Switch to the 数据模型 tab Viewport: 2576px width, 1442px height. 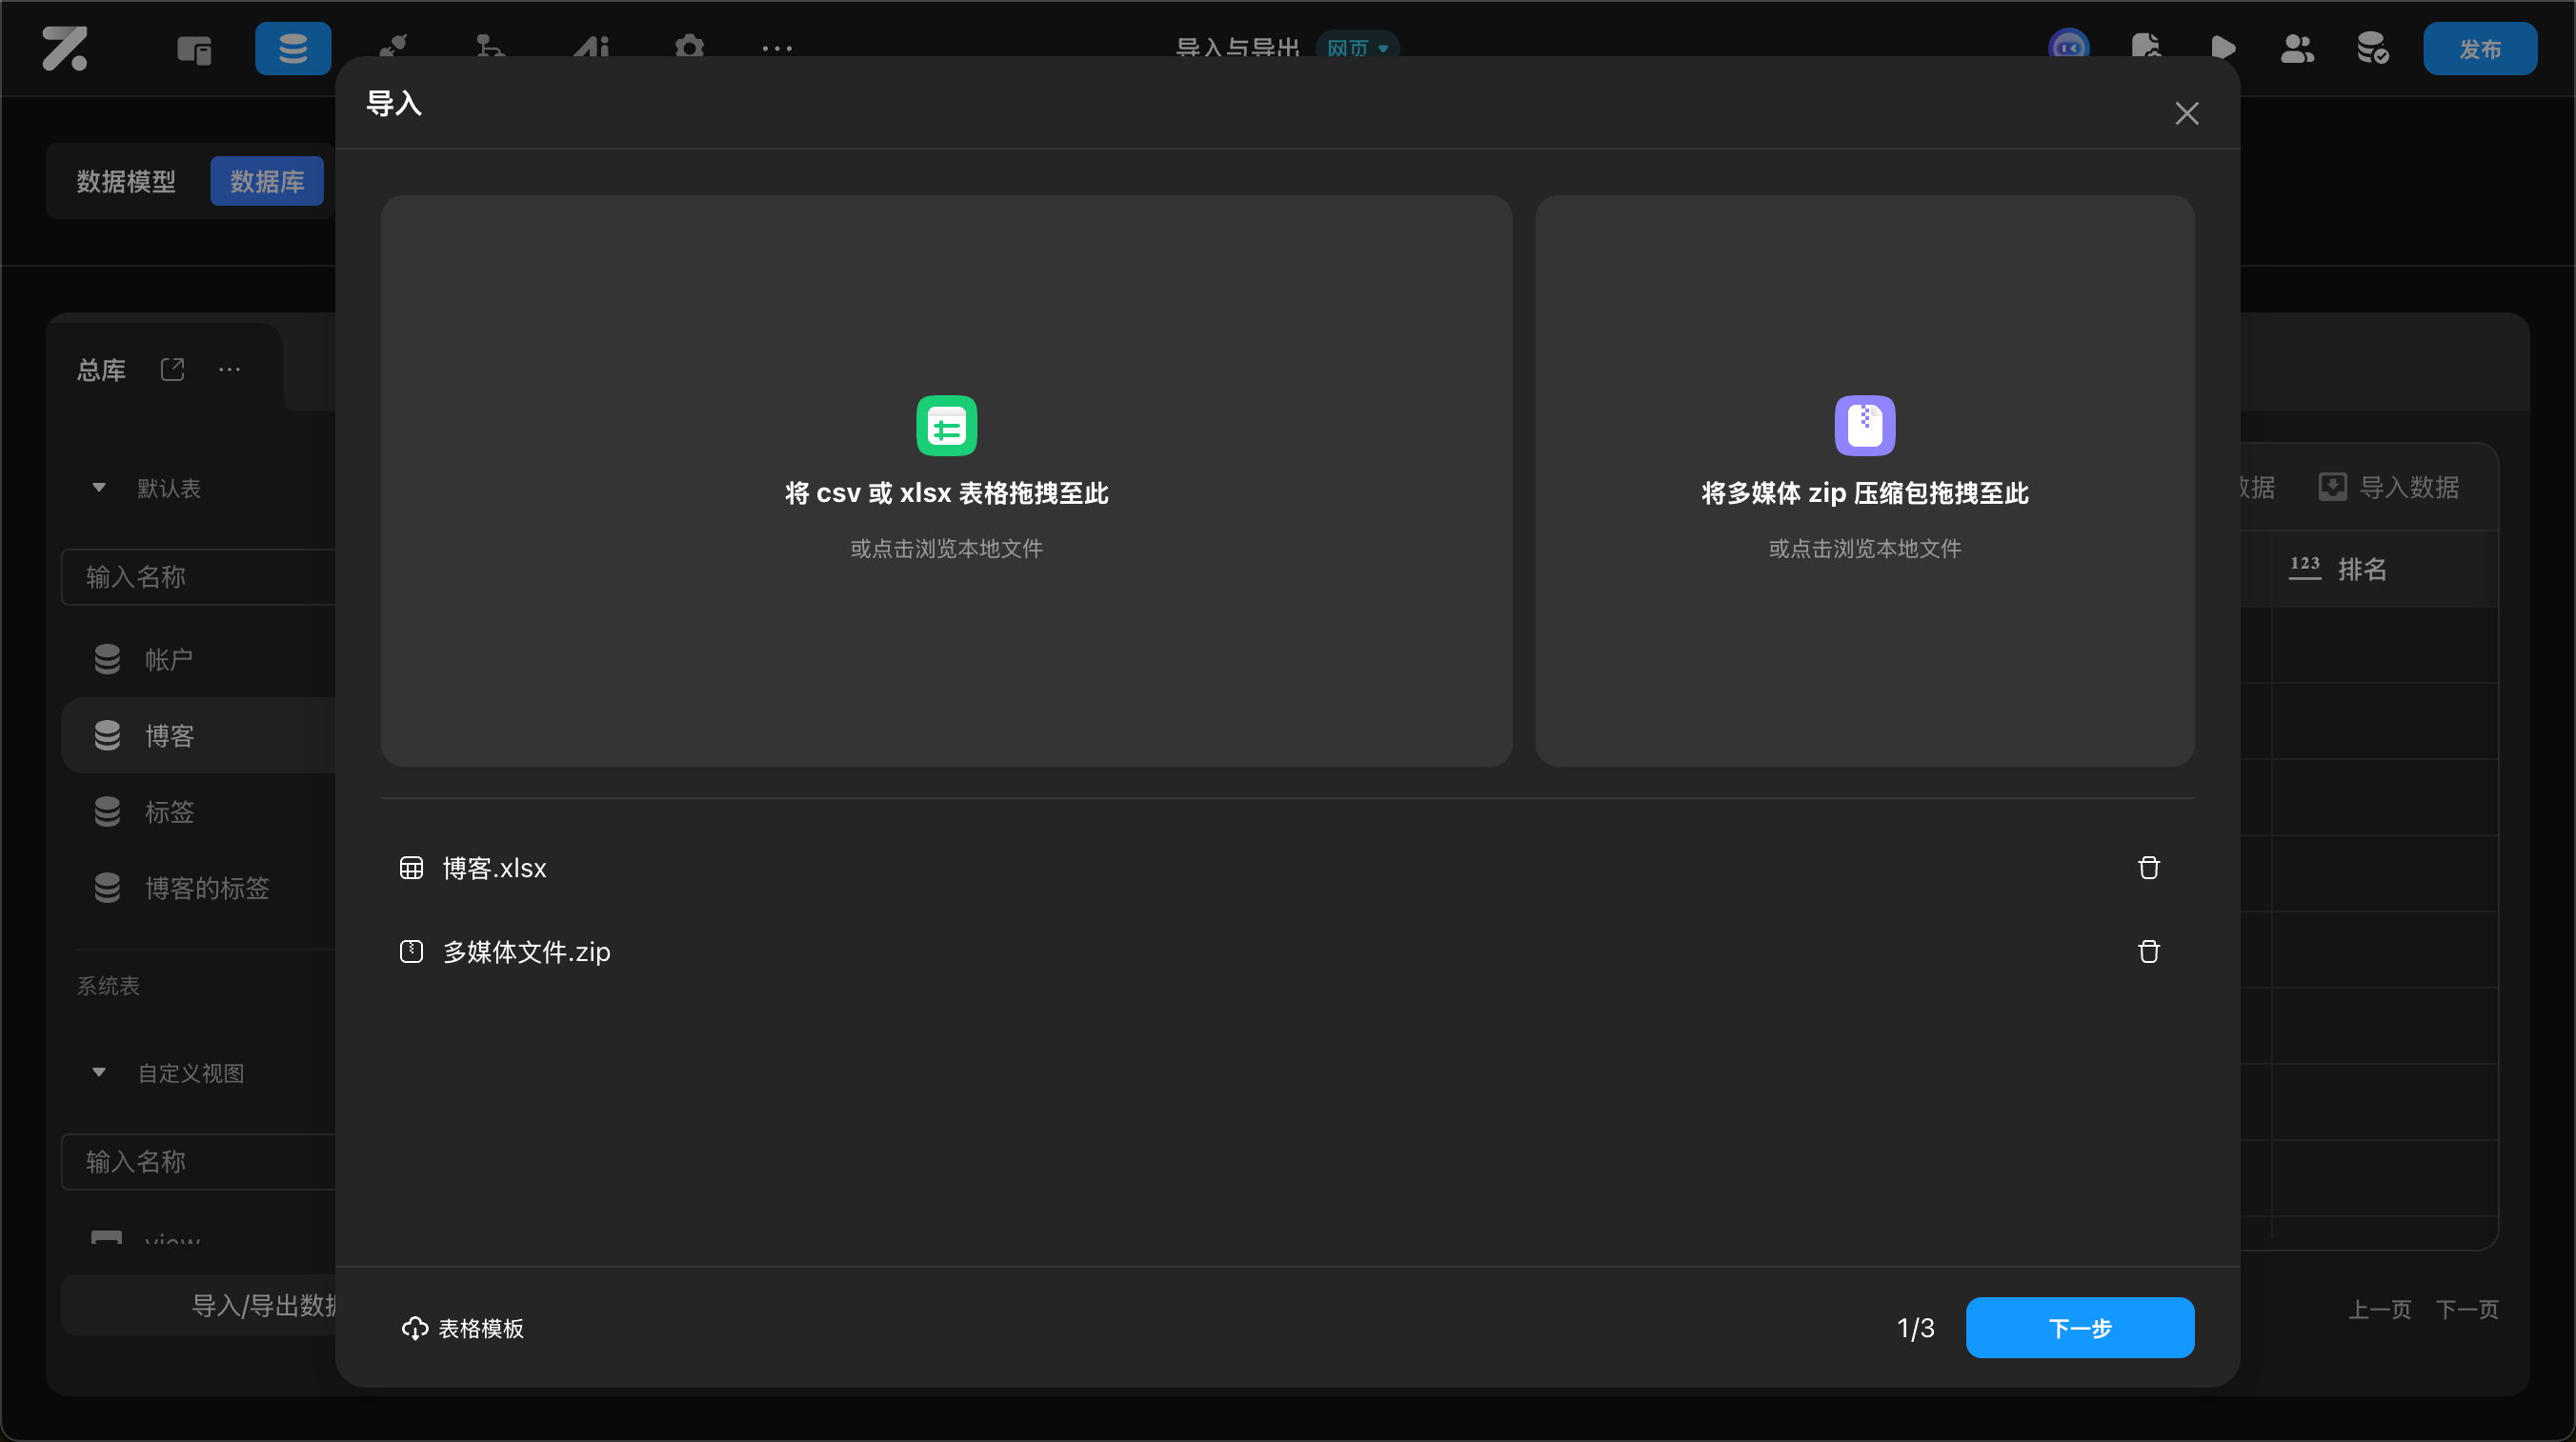(x=126, y=181)
